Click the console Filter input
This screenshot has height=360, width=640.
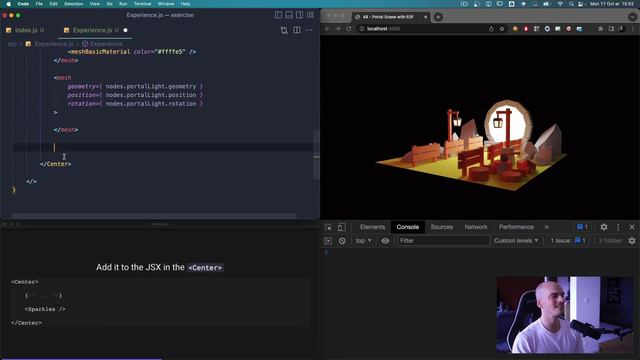coord(443,241)
